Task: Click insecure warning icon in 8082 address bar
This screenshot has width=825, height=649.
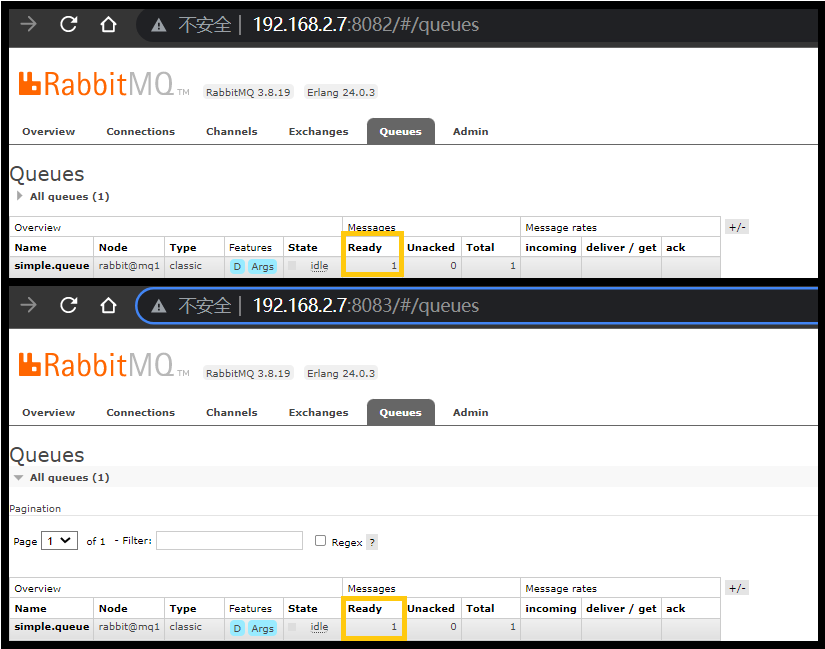Action: pos(158,25)
